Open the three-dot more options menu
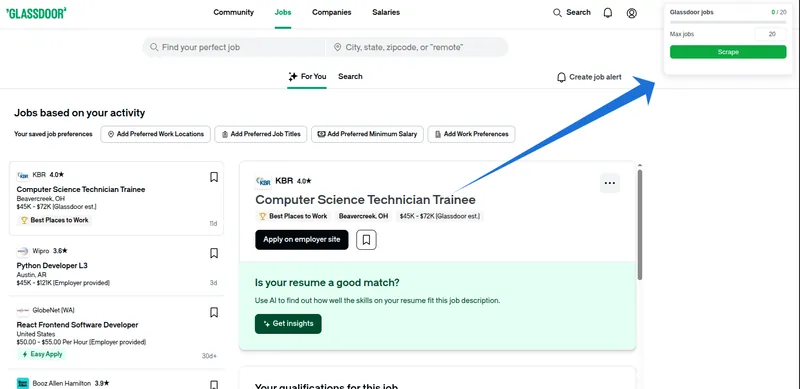 click(x=610, y=183)
